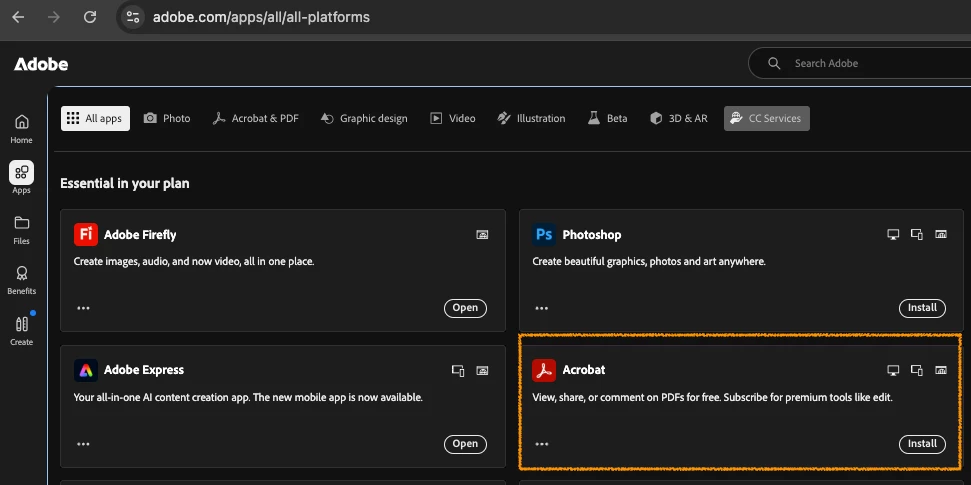Click the Adobe Firefly app icon
This screenshot has height=485, width=971.
pyautogui.click(x=85, y=235)
